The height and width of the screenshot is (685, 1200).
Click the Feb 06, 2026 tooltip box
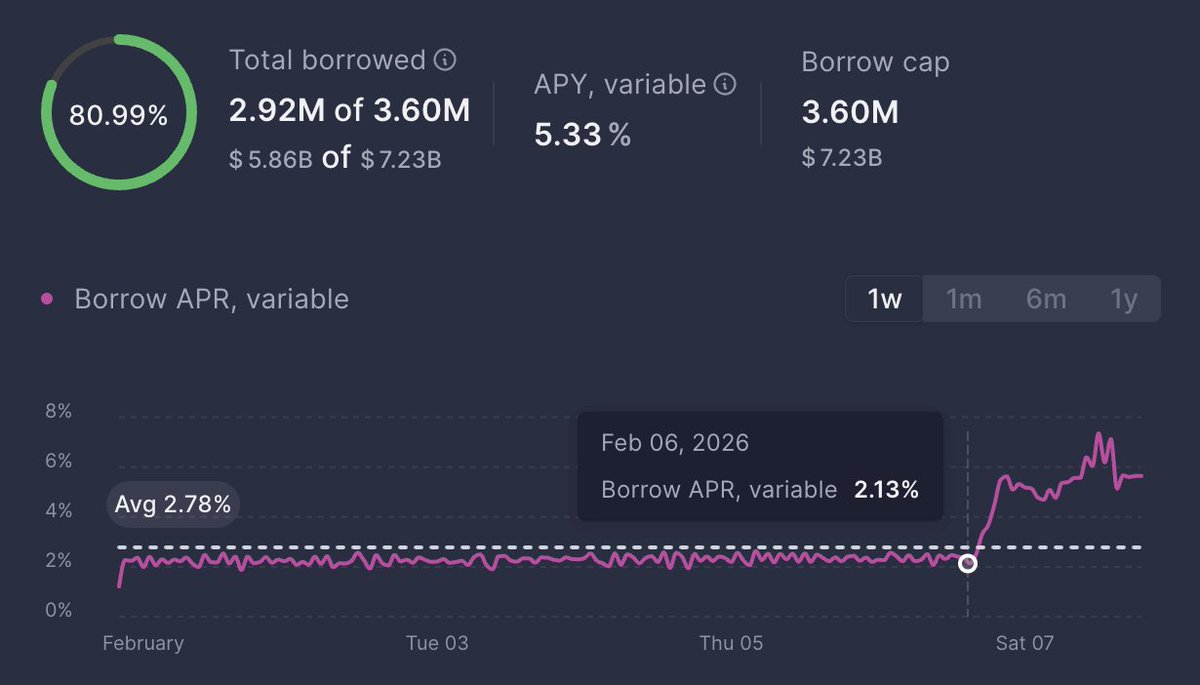pyautogui.click(x=760, y=466)
